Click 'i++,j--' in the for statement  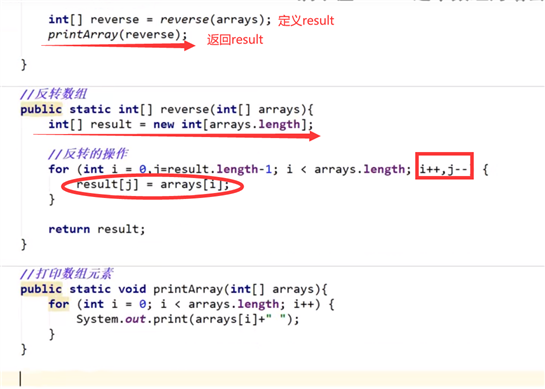[444, 169]
